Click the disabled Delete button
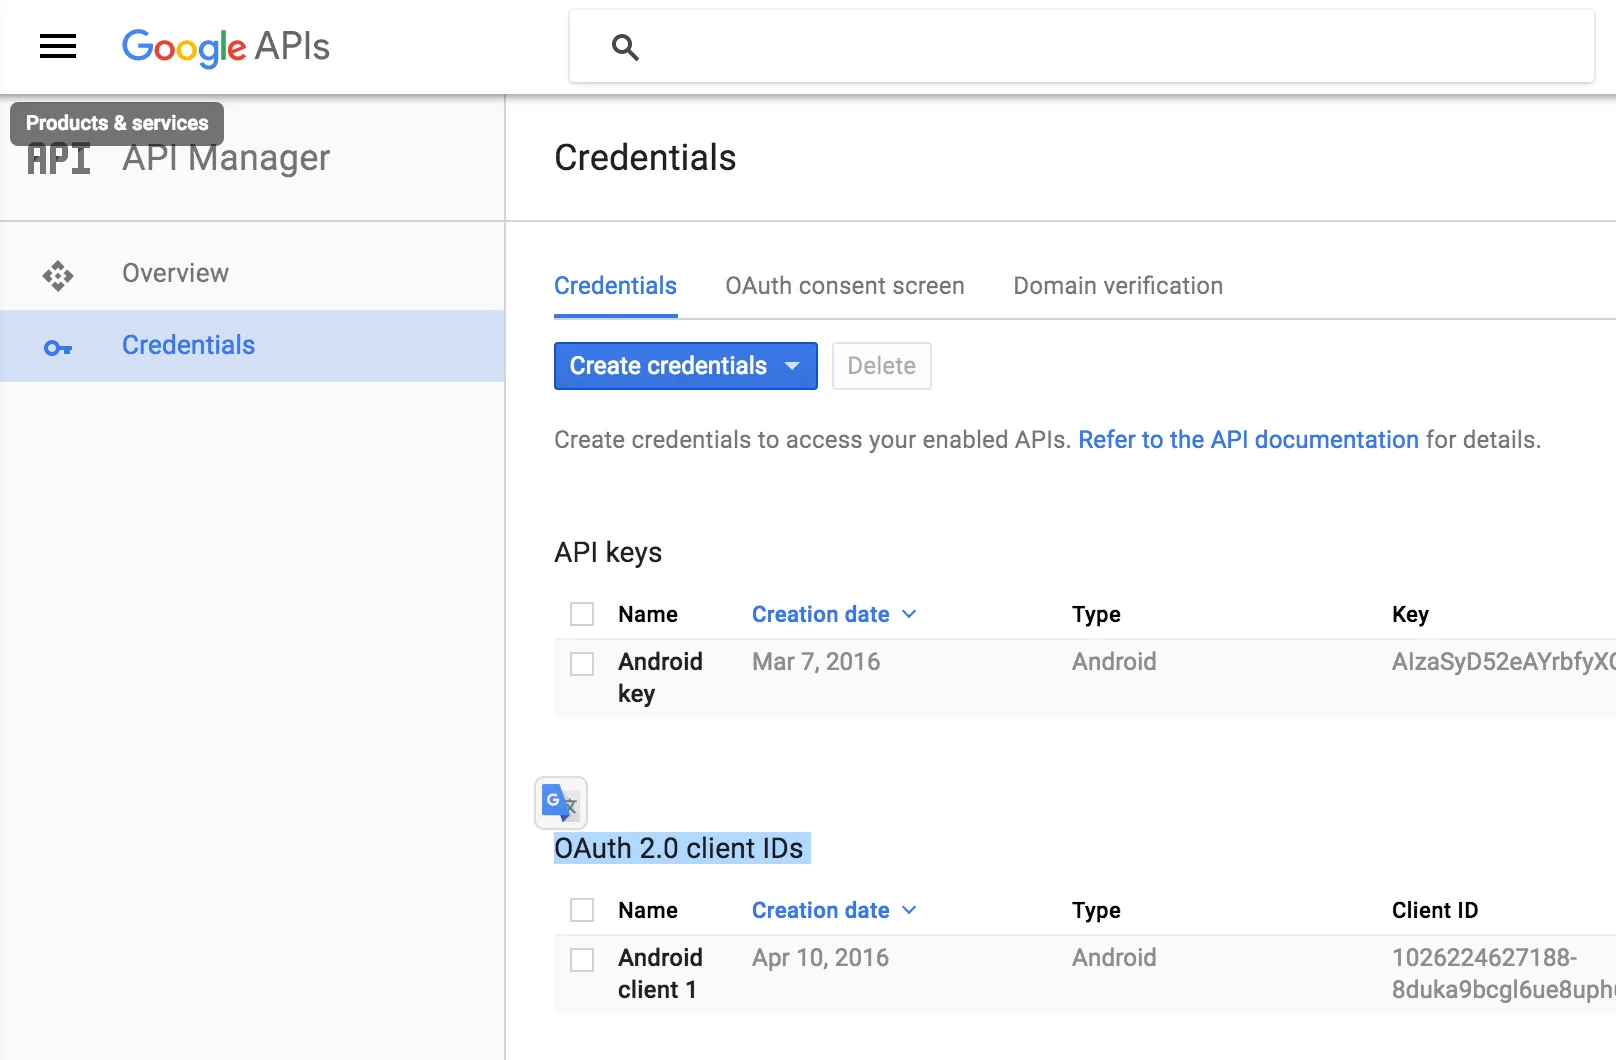Image resolution: width=1616 pixels, height=1060 pixels. [x=881, y=366]
